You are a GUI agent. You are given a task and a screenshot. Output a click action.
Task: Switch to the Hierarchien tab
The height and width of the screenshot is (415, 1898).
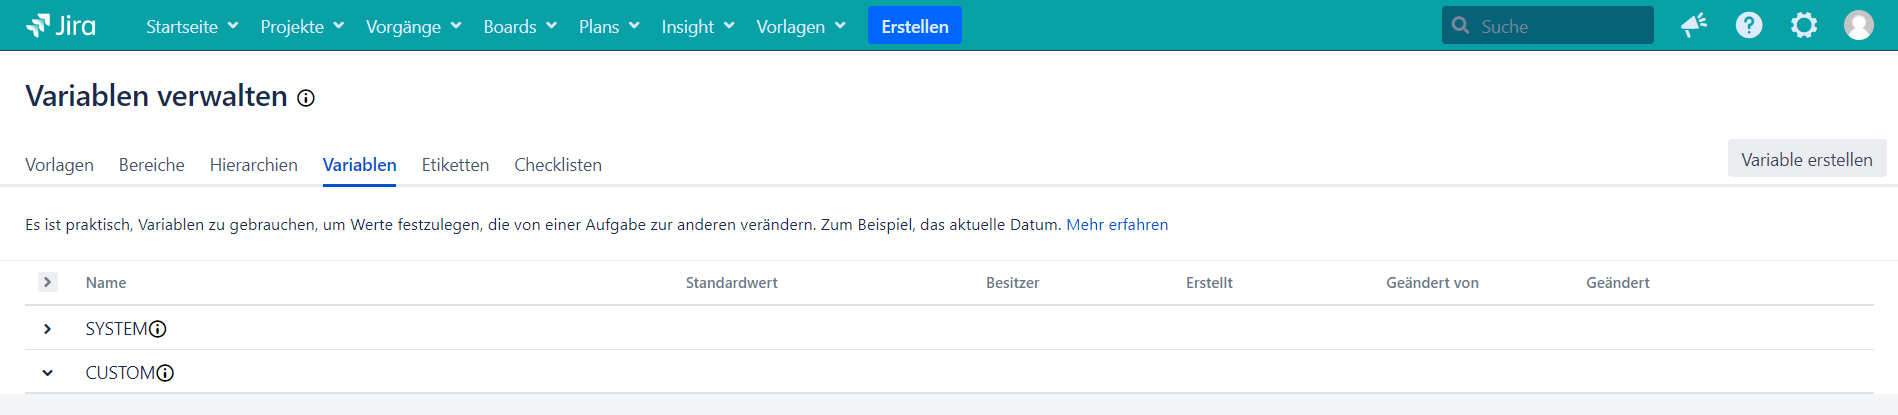click(x=253, y=165)
